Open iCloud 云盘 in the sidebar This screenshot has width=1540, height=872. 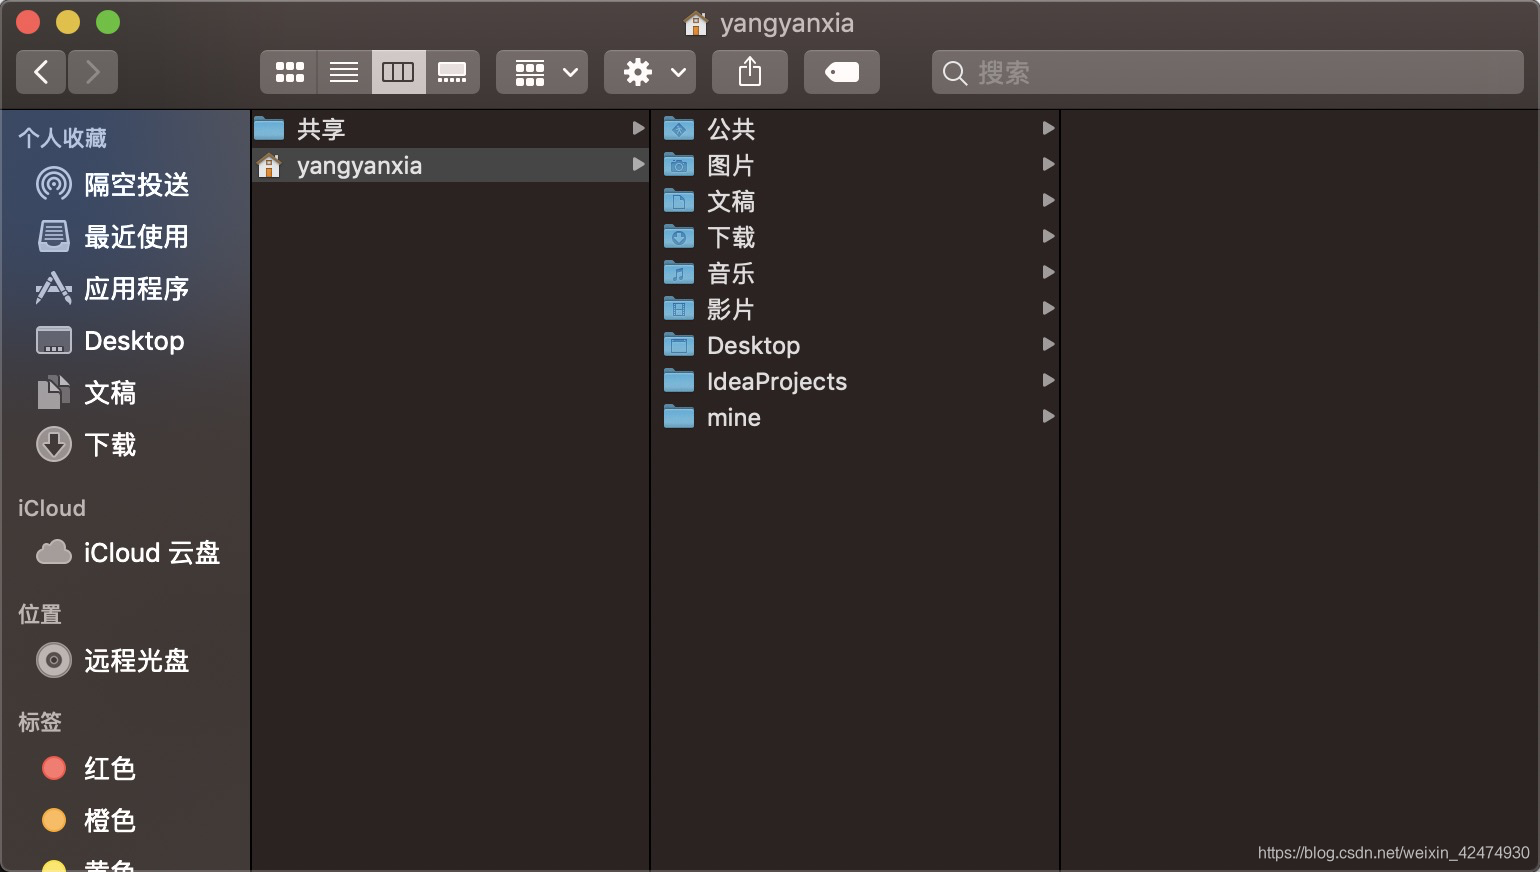(125, 553)
